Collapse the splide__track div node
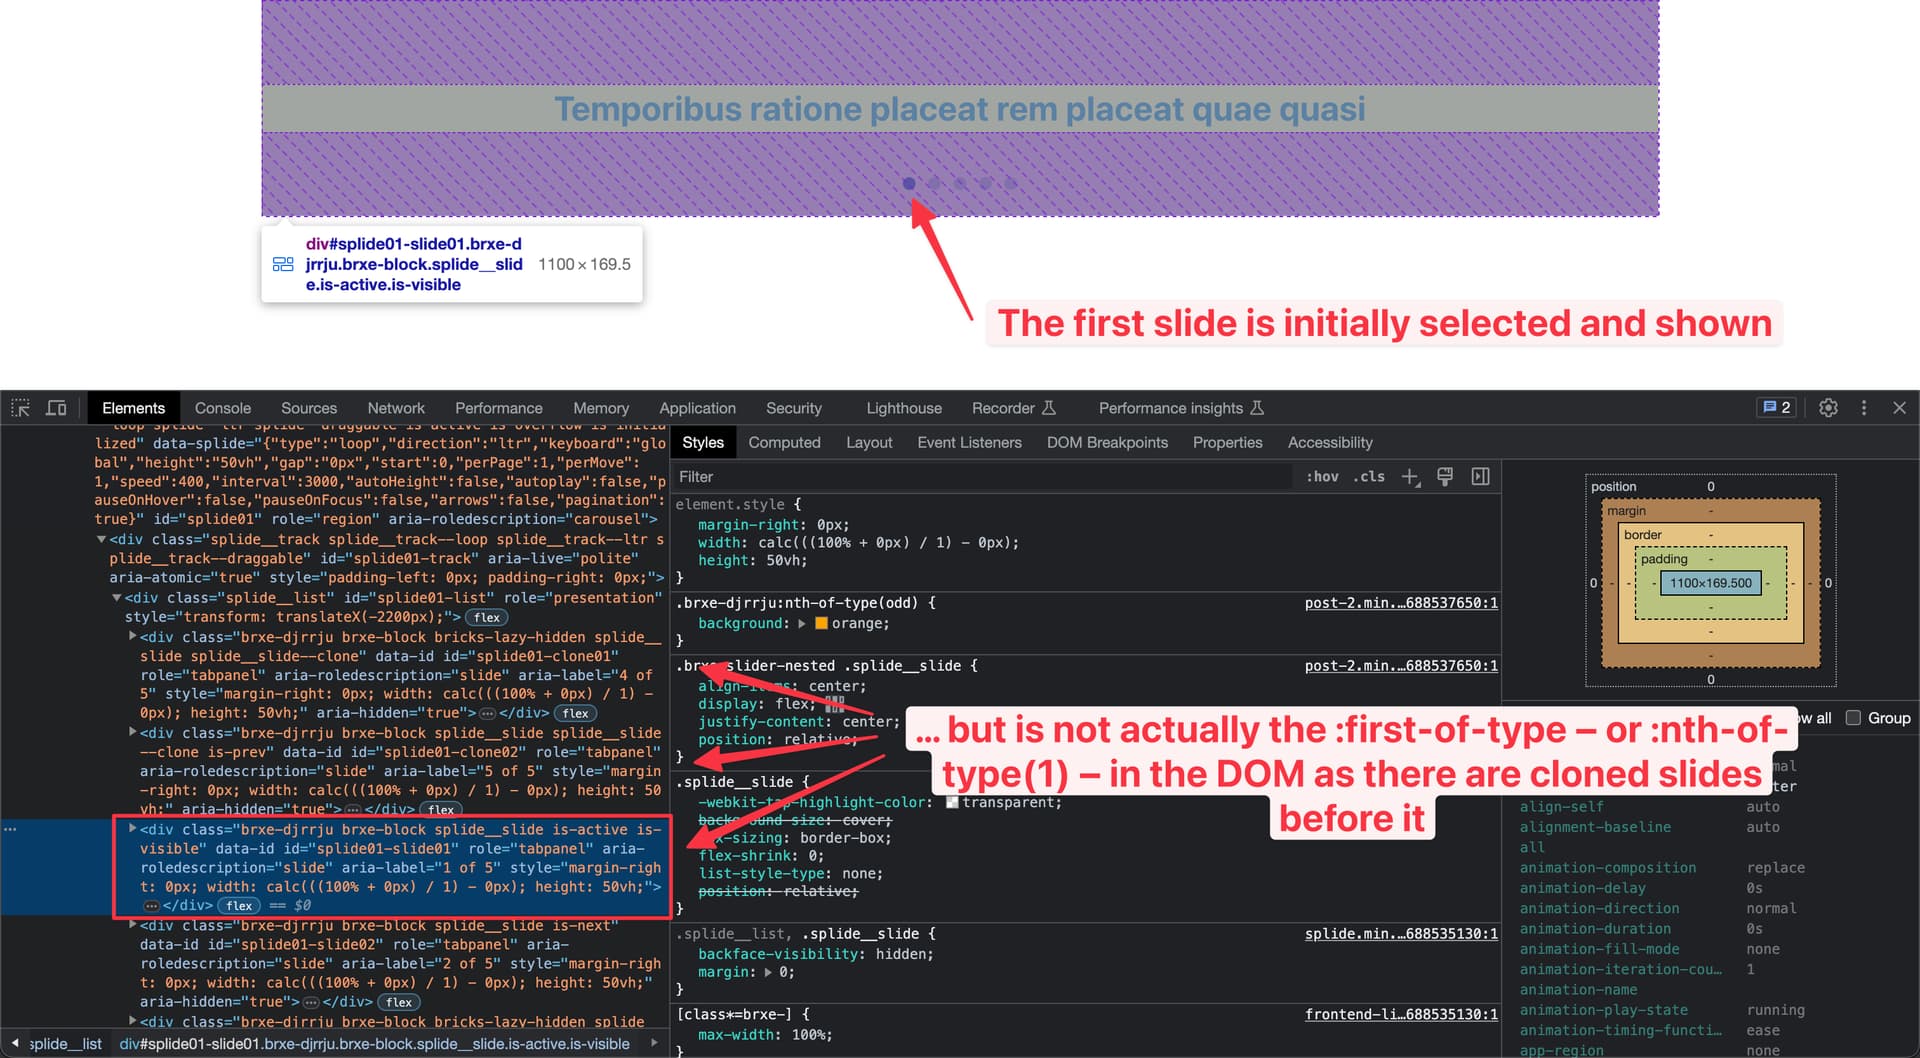 coord(101,539)
